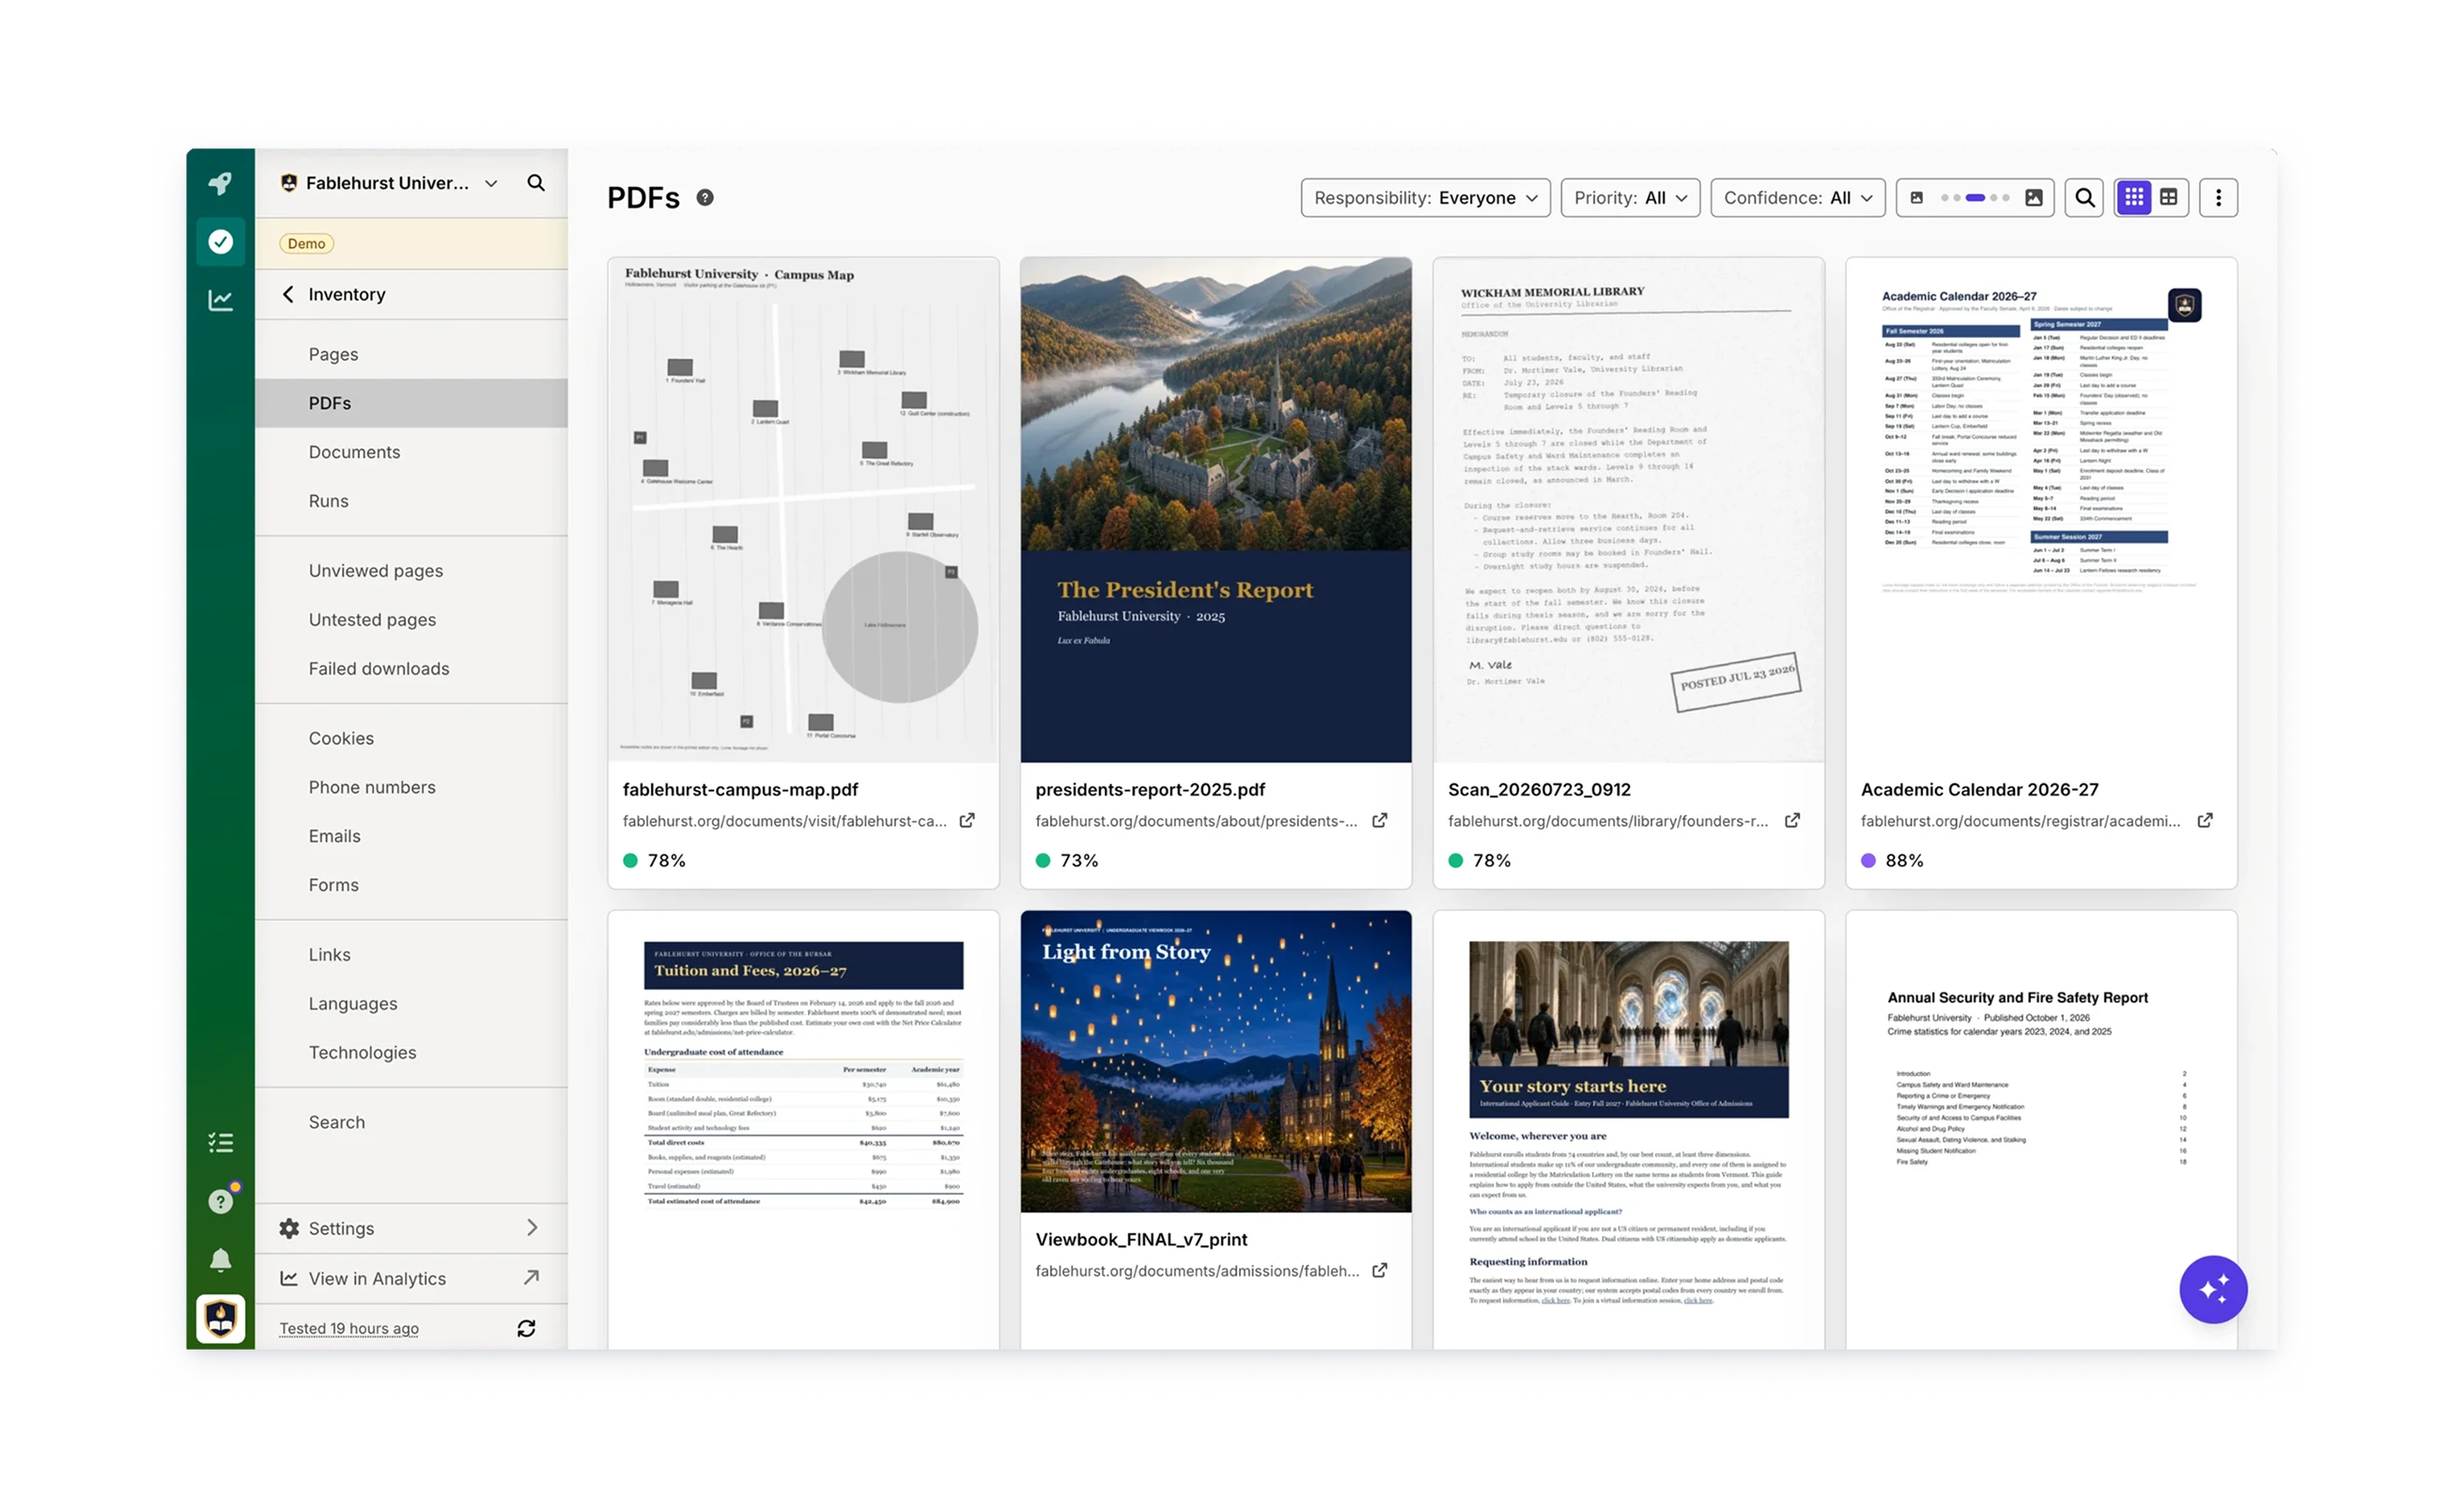Click the small thumbnail size icon

[1916, 198]
